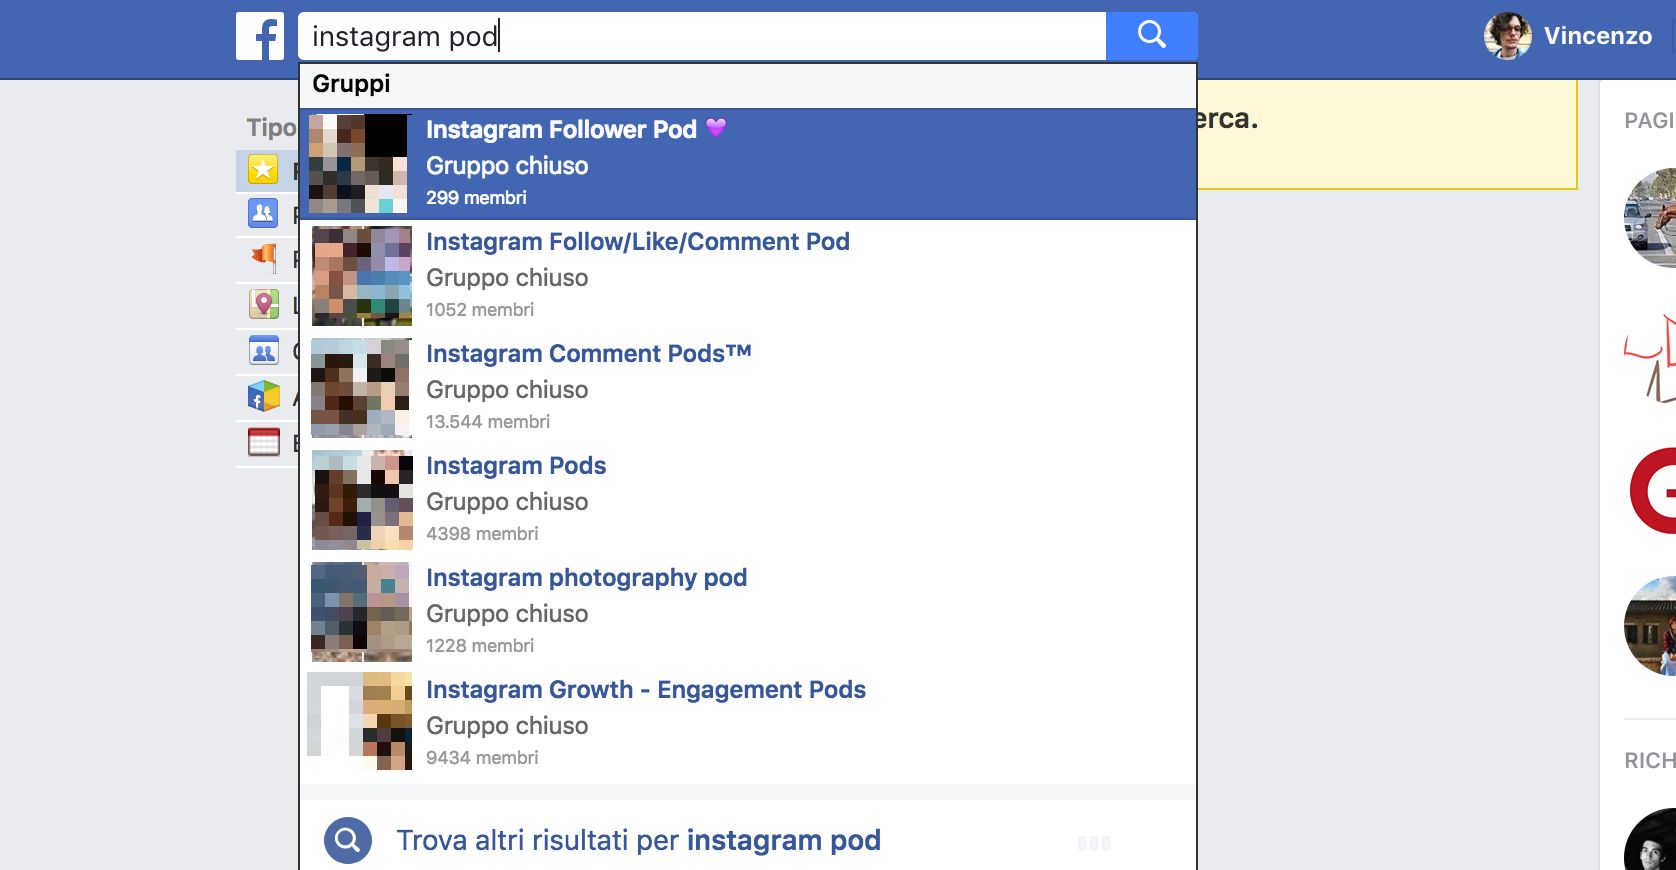Click the 1052 membri text
This screenshot has height=870, width=1676.
click(x=480, y=310)
